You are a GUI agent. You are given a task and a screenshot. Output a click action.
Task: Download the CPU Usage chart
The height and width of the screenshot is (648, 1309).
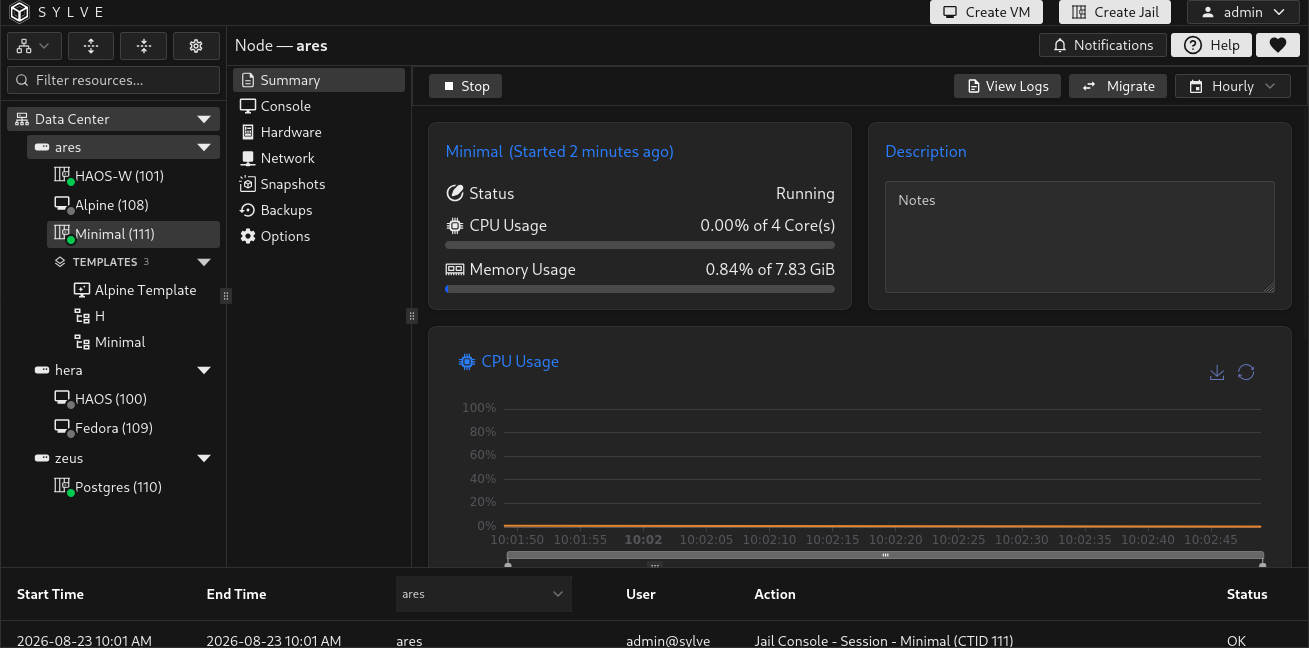click(x=1217, y=372)
